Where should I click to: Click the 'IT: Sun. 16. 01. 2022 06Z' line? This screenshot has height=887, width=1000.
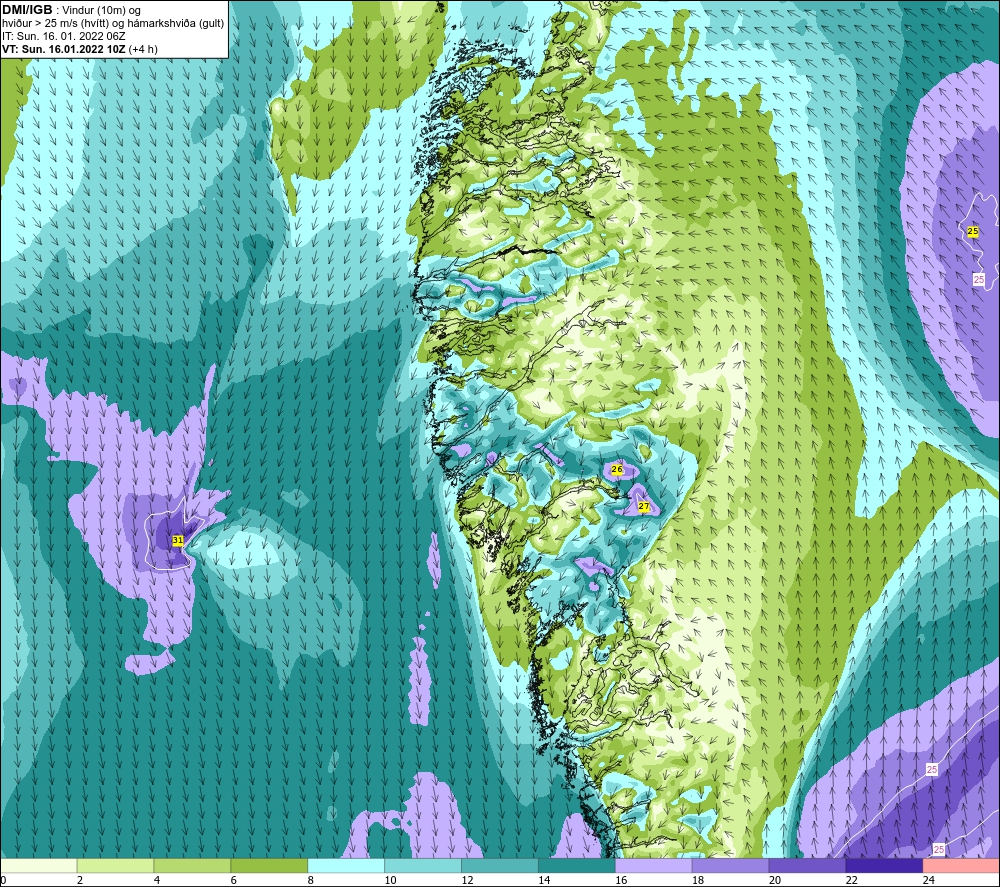click(x=64, y=36)
